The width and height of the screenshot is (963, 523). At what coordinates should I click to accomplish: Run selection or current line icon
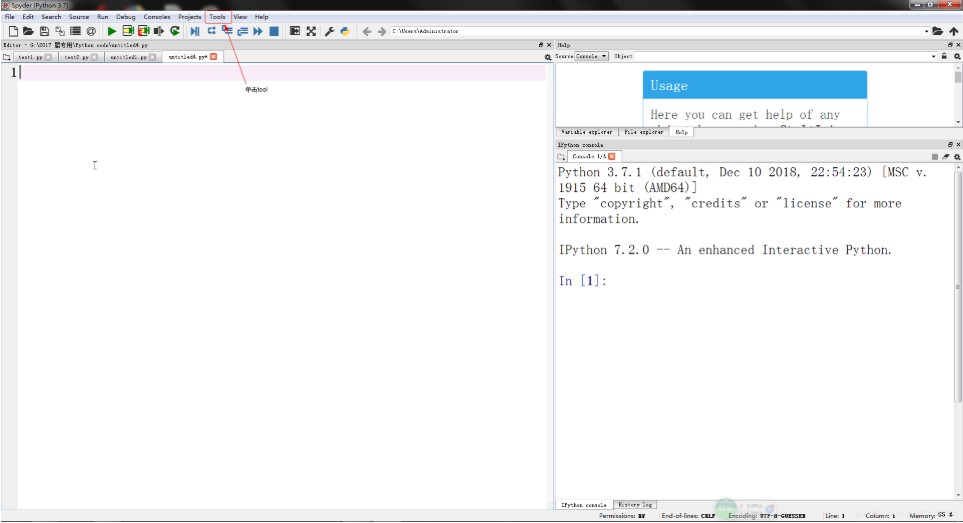coord(159,31)
